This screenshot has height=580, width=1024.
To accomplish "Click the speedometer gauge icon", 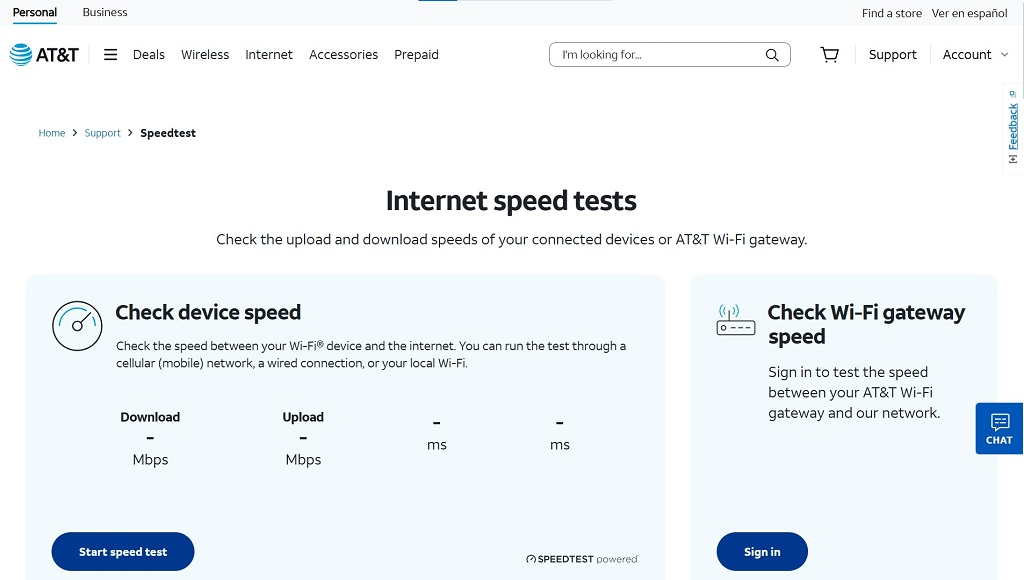I will [77, 326].
